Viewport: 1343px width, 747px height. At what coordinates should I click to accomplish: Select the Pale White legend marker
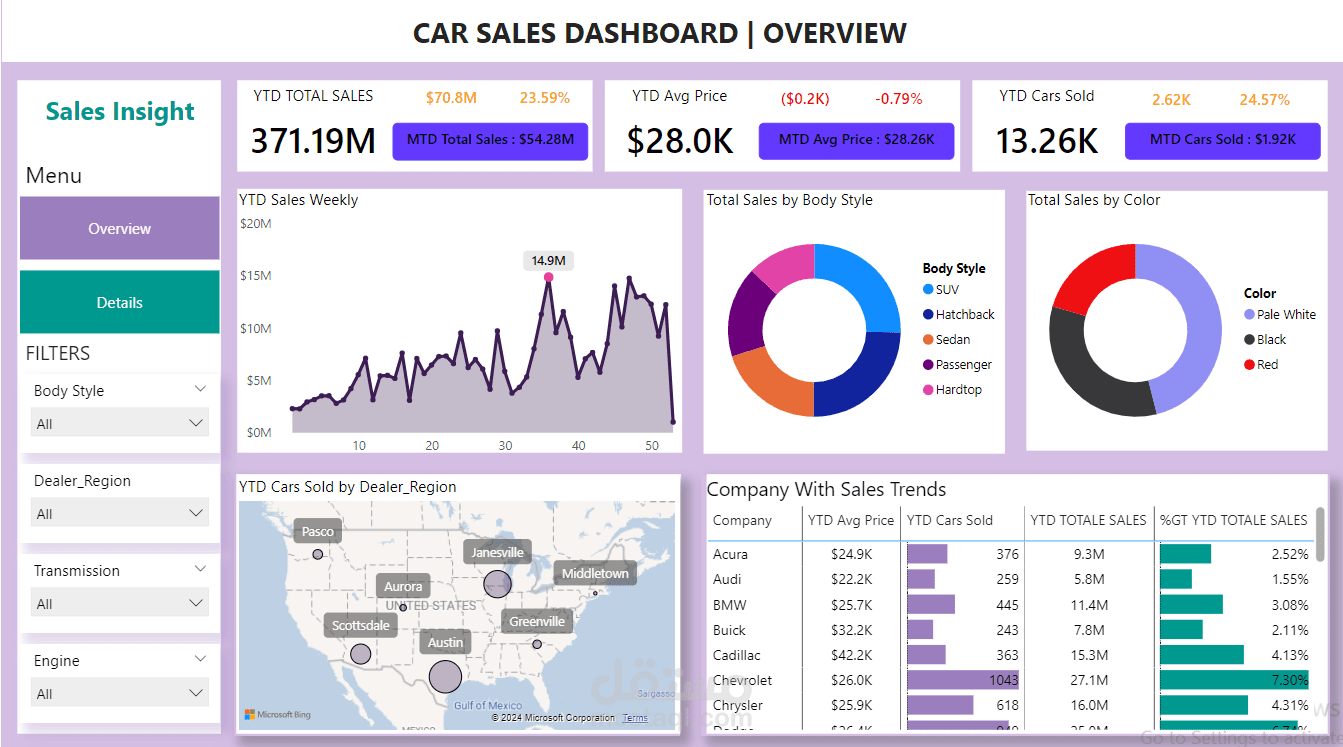pos(1250,313)
